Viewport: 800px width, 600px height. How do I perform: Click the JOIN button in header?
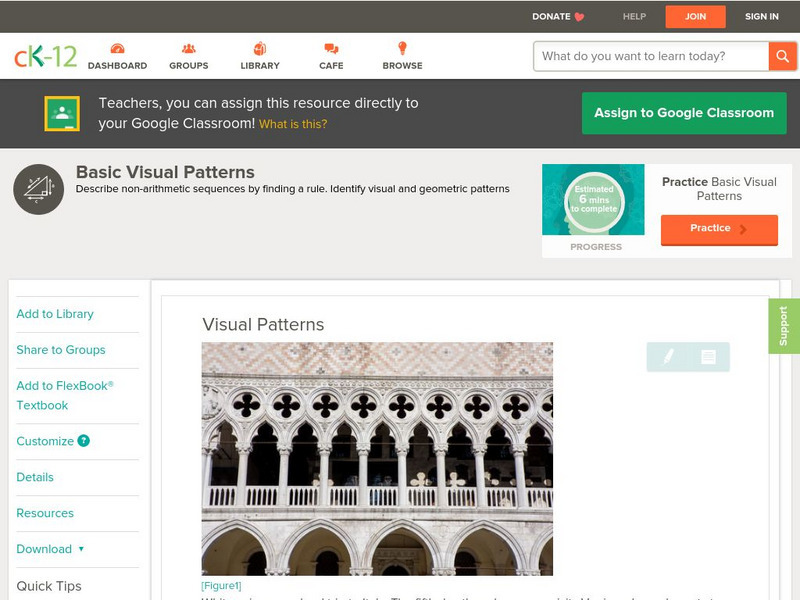(695, 16)
